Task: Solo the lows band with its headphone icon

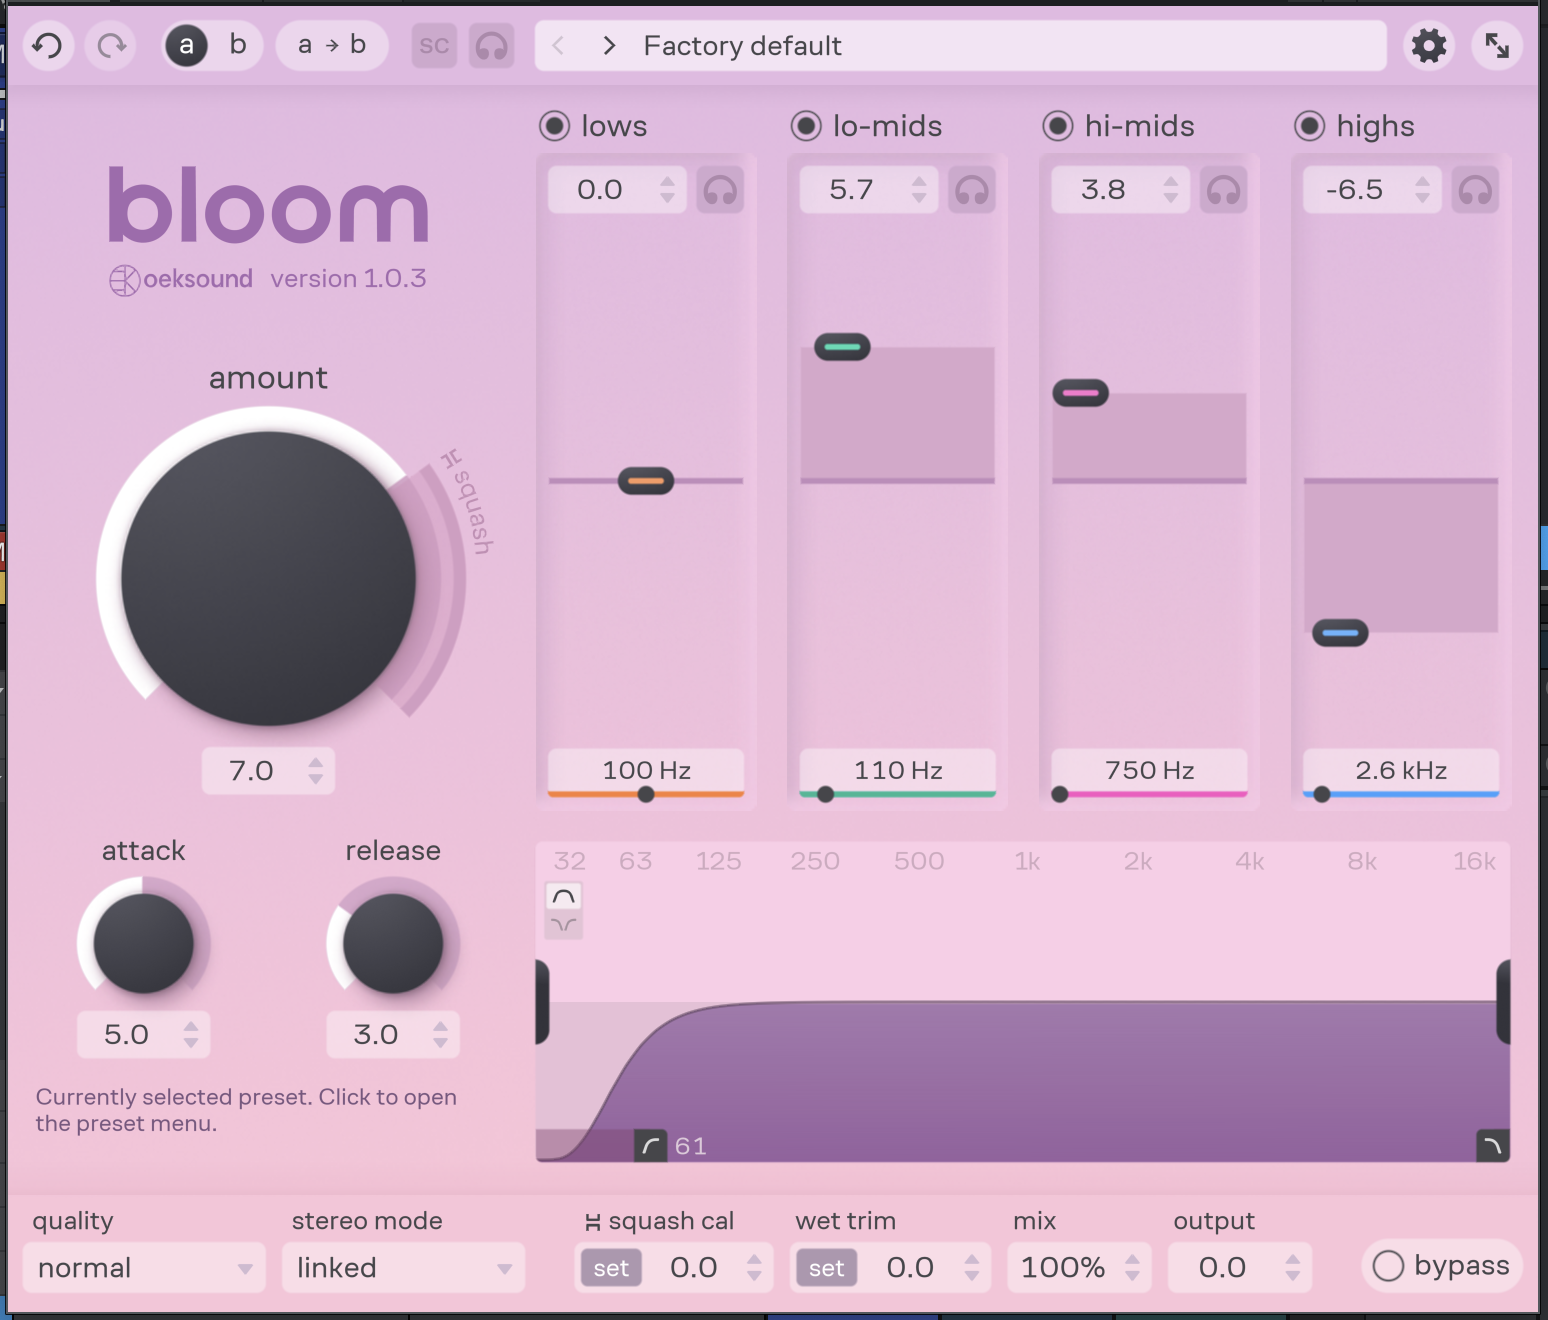Action: pos(720,189)
